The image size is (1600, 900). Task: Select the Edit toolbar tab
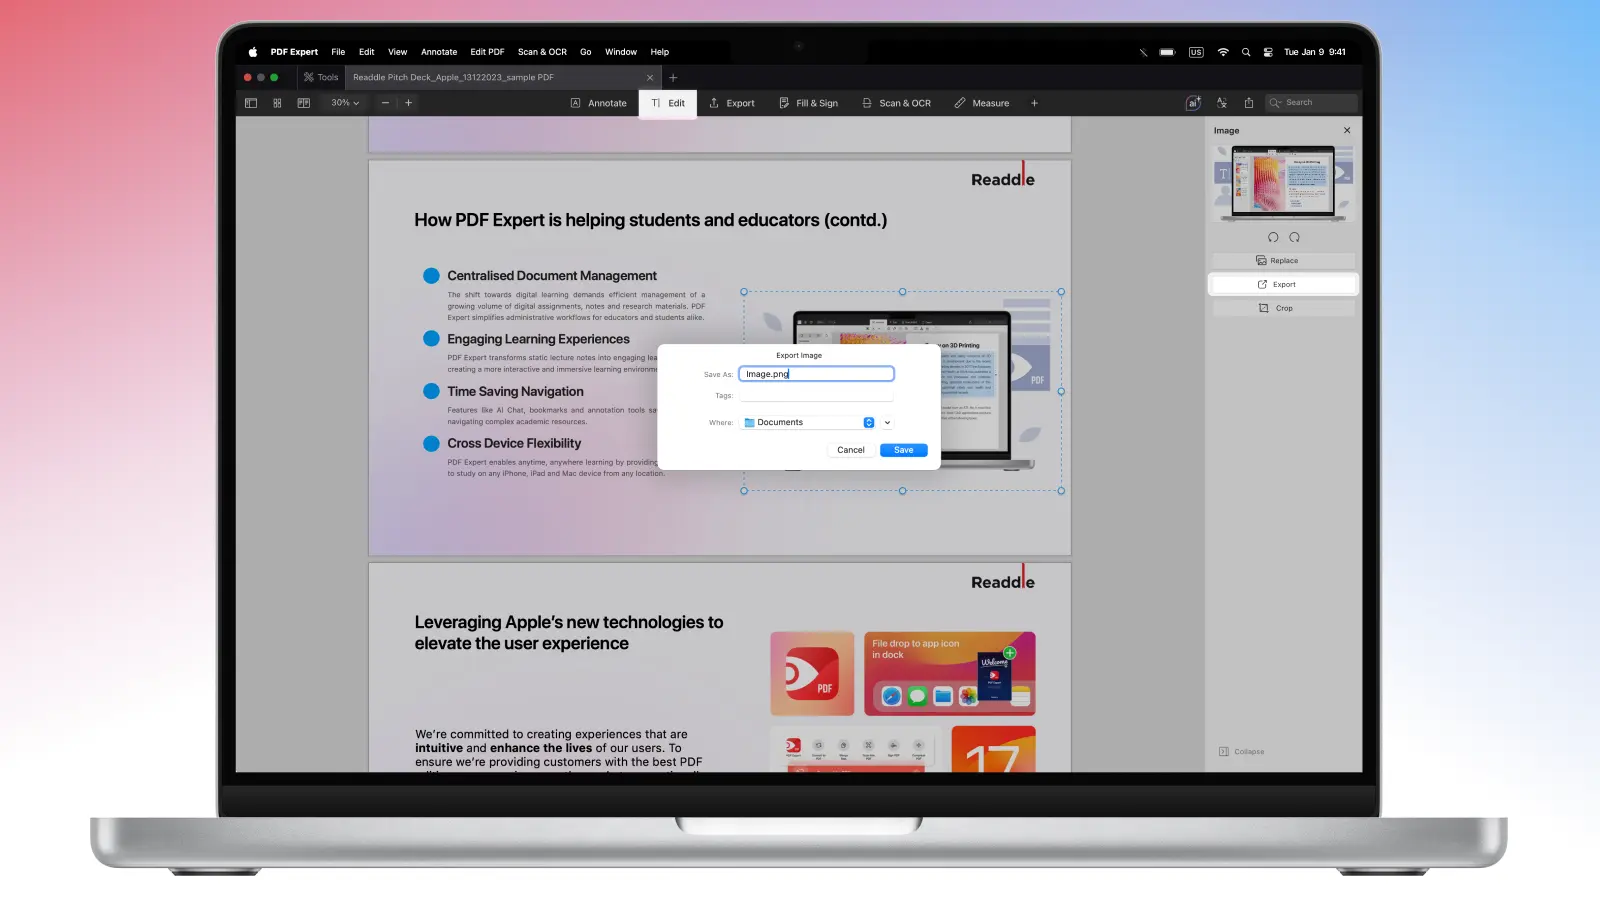[x=668, y=103]
